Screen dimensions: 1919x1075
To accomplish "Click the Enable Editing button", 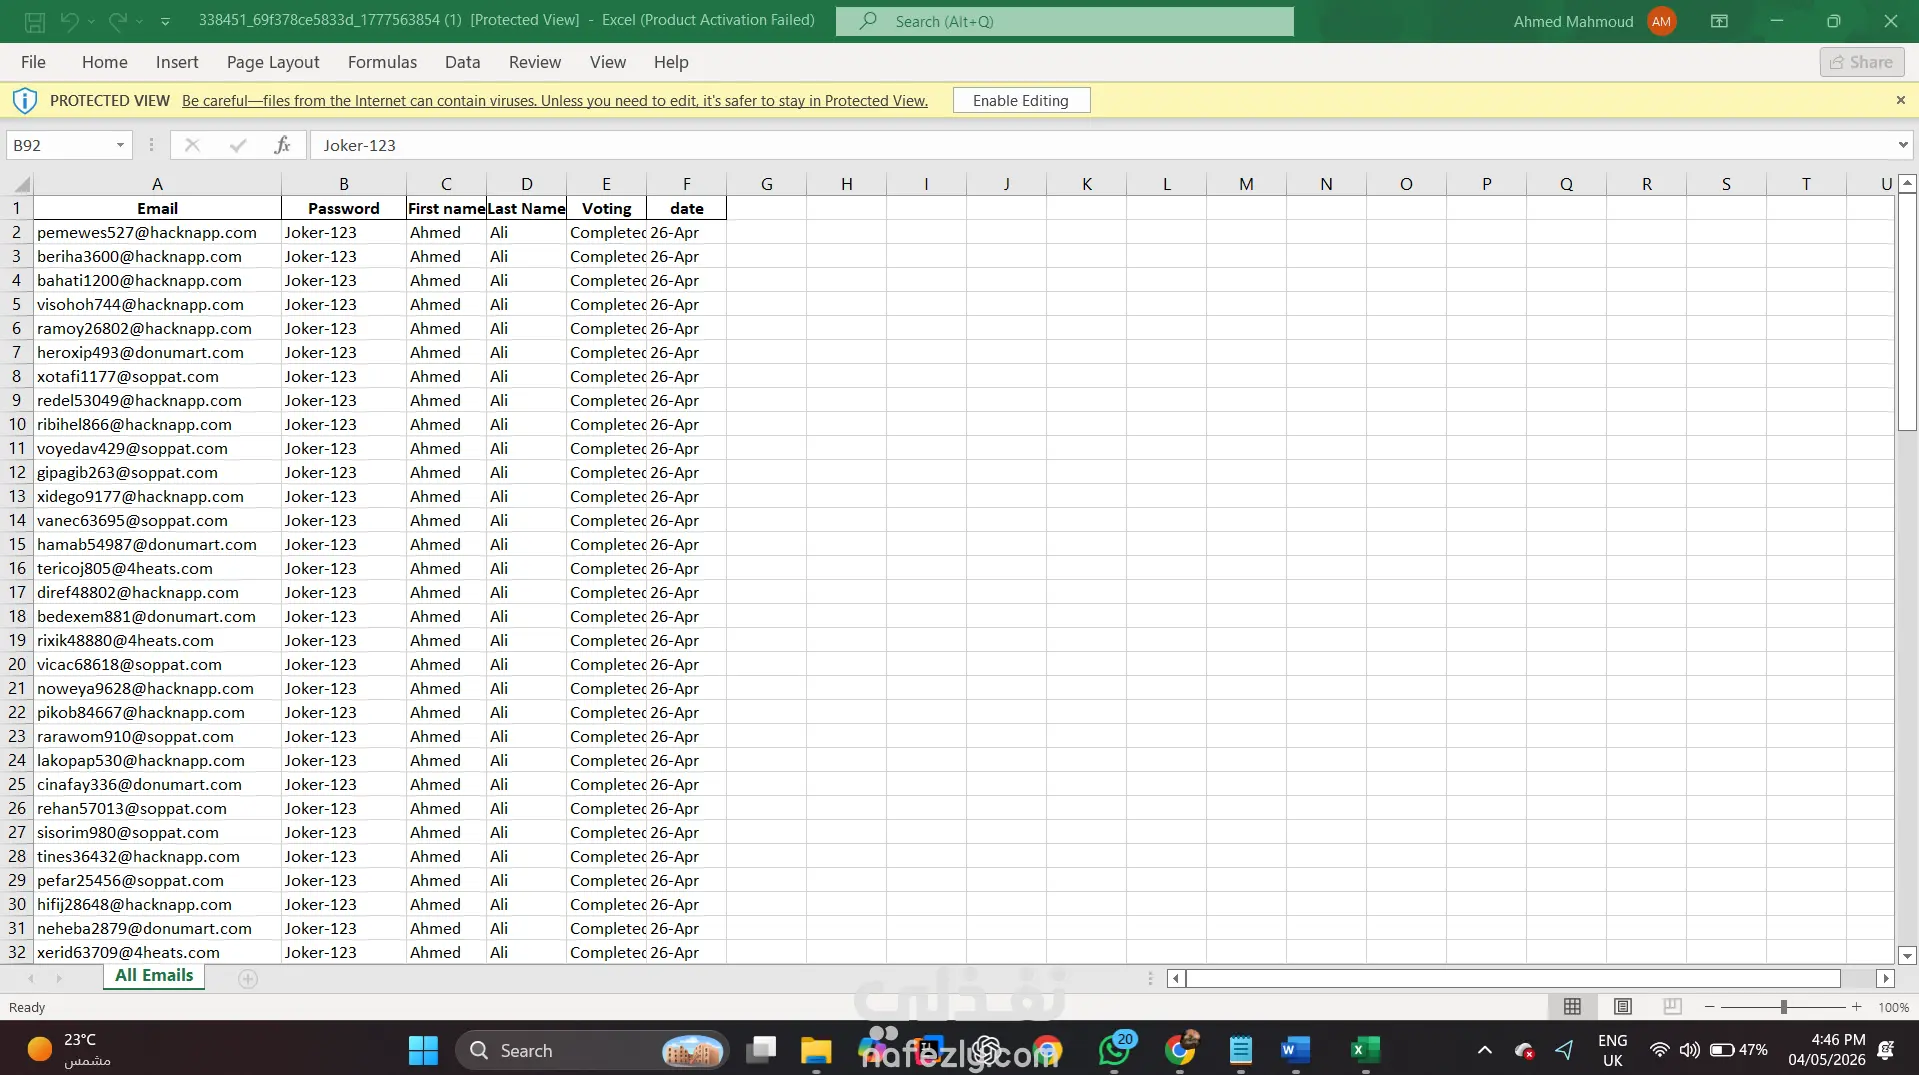I will click(x=1021, y=100).
